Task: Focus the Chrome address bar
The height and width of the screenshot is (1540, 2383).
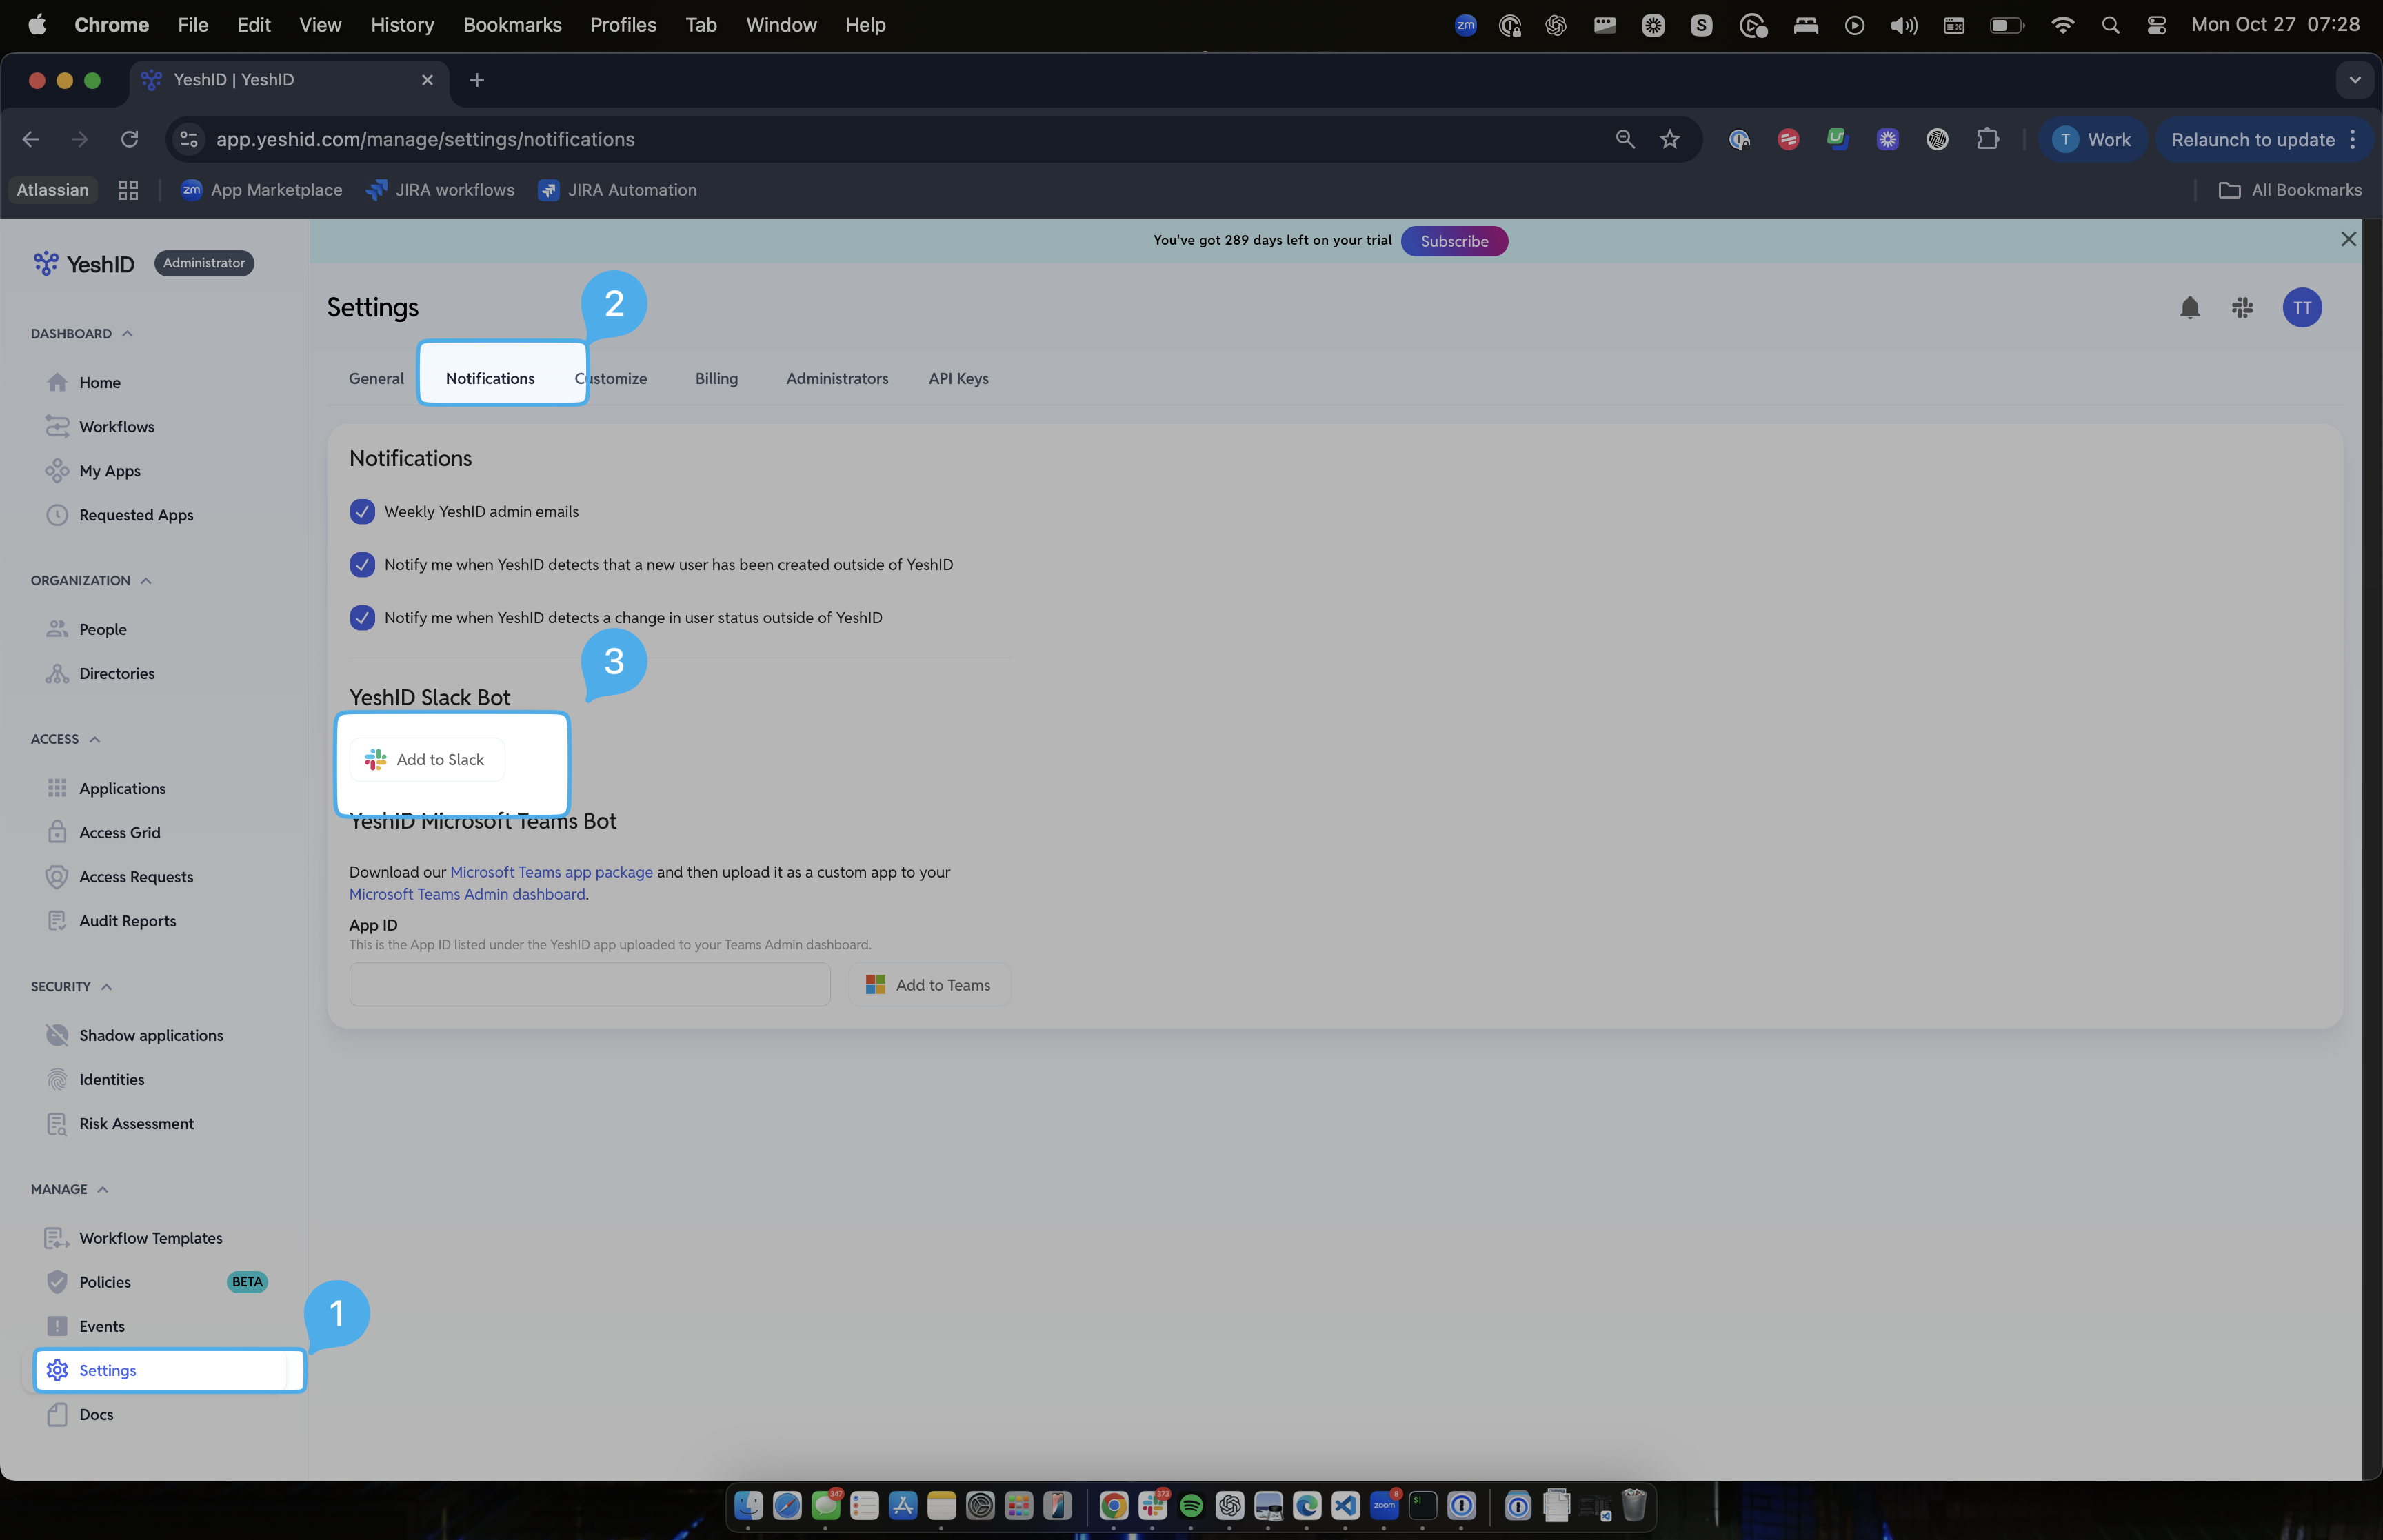Action: (900, 139)
